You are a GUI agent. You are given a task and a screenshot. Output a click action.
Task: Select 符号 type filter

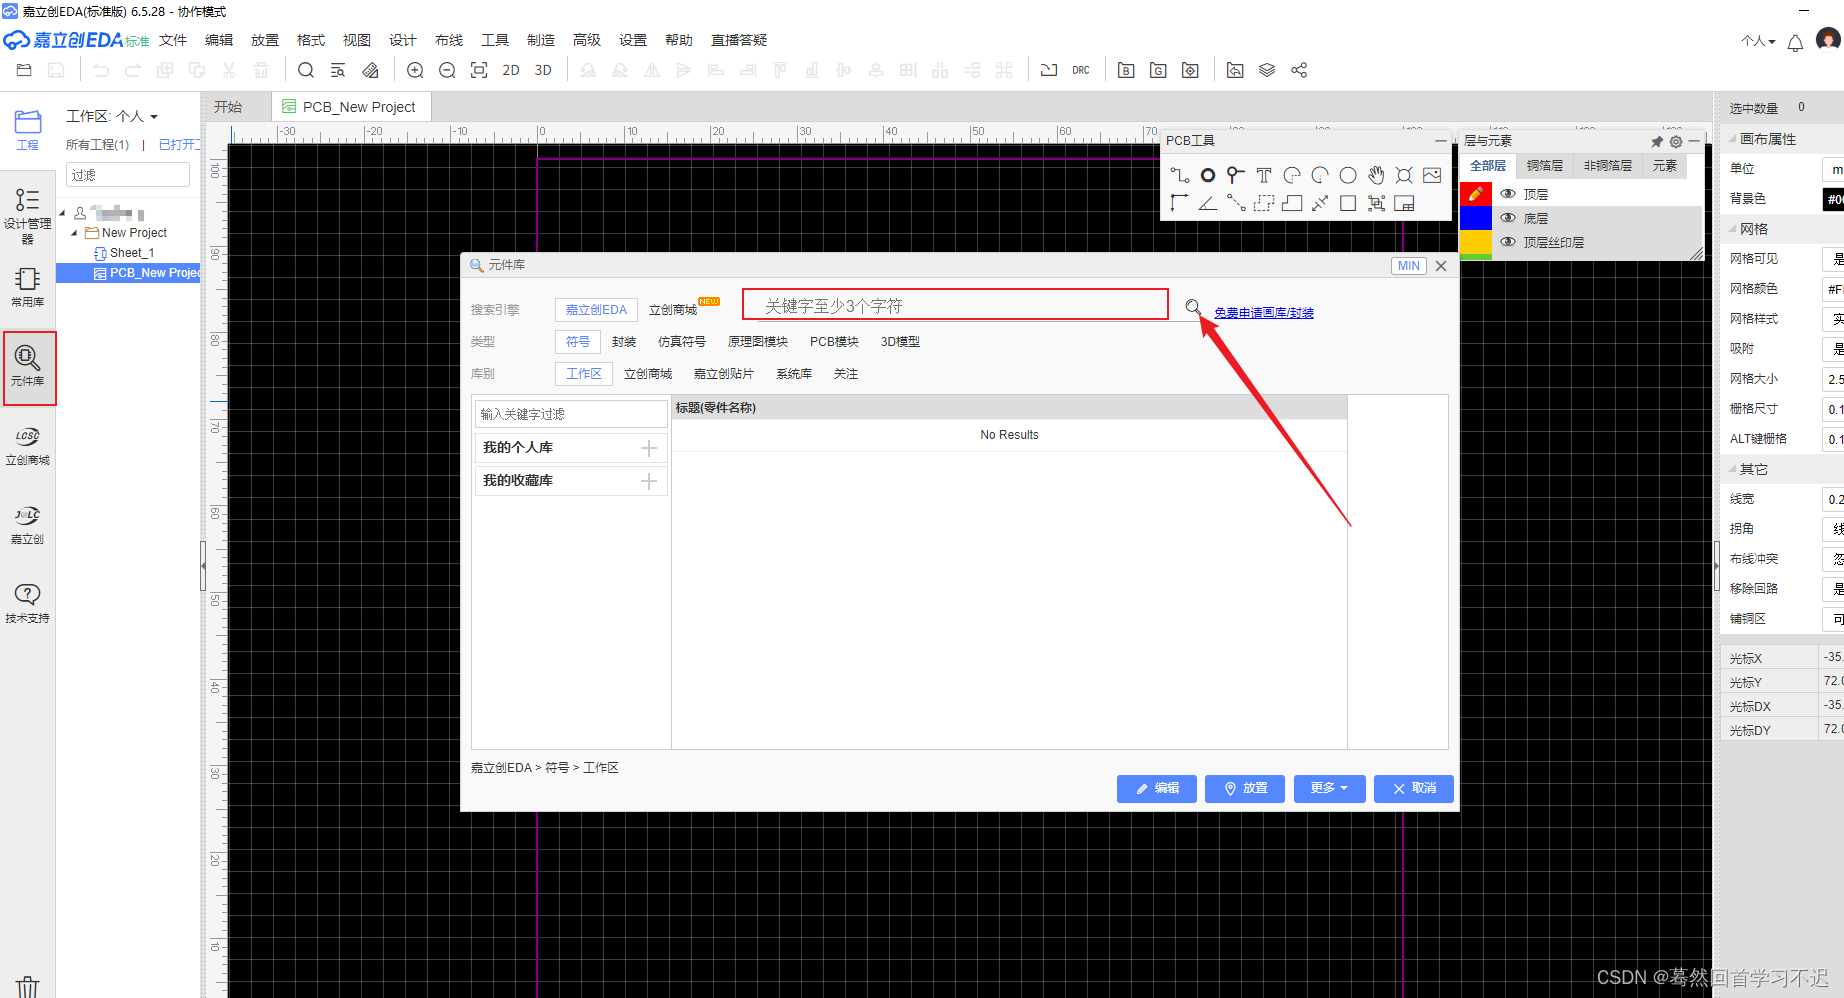pos(578,342)
